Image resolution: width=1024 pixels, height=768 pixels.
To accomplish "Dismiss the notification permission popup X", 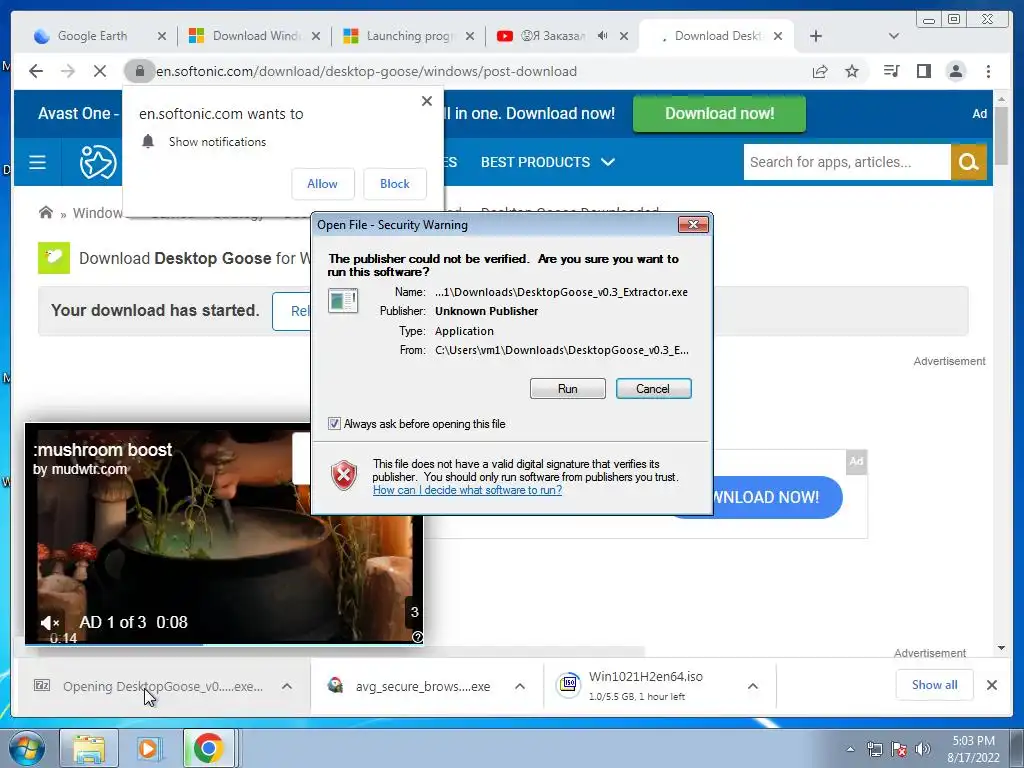I will (x=426, y=101).
